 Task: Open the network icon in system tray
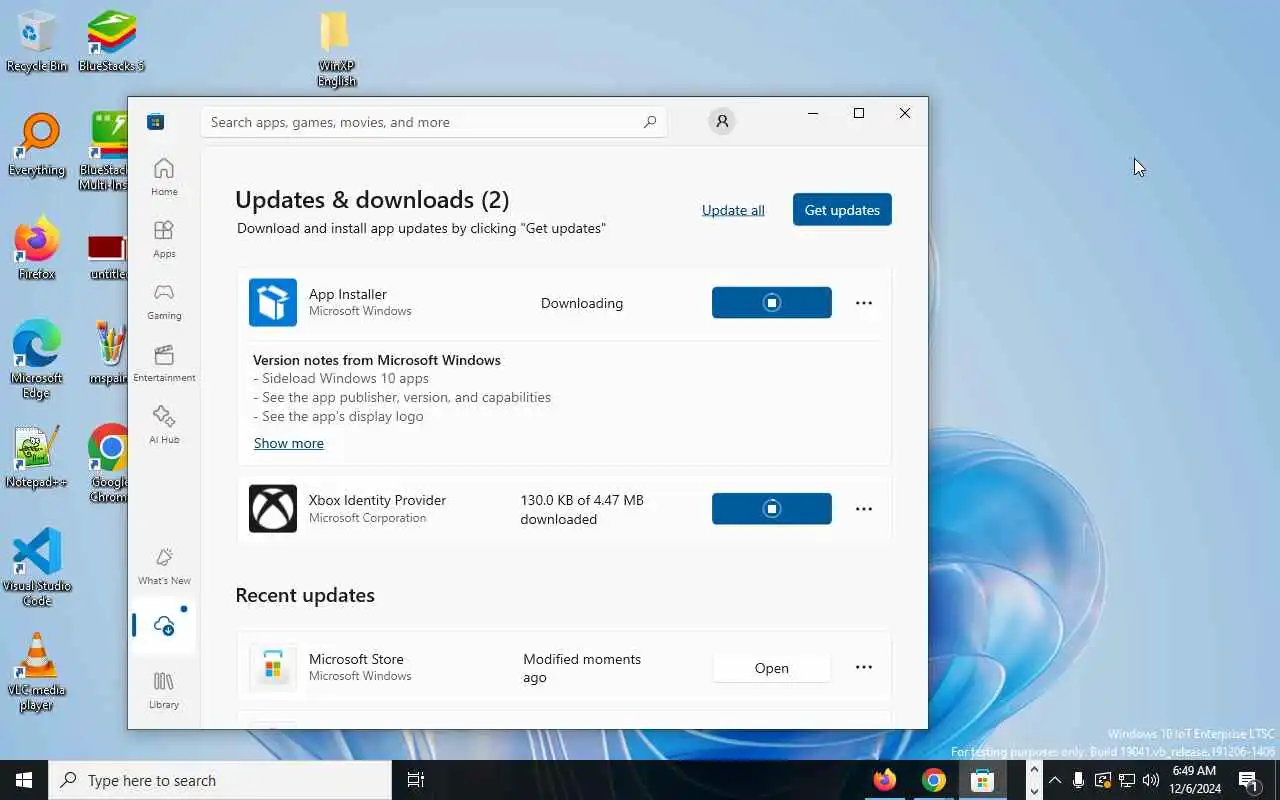(1127, 780)
